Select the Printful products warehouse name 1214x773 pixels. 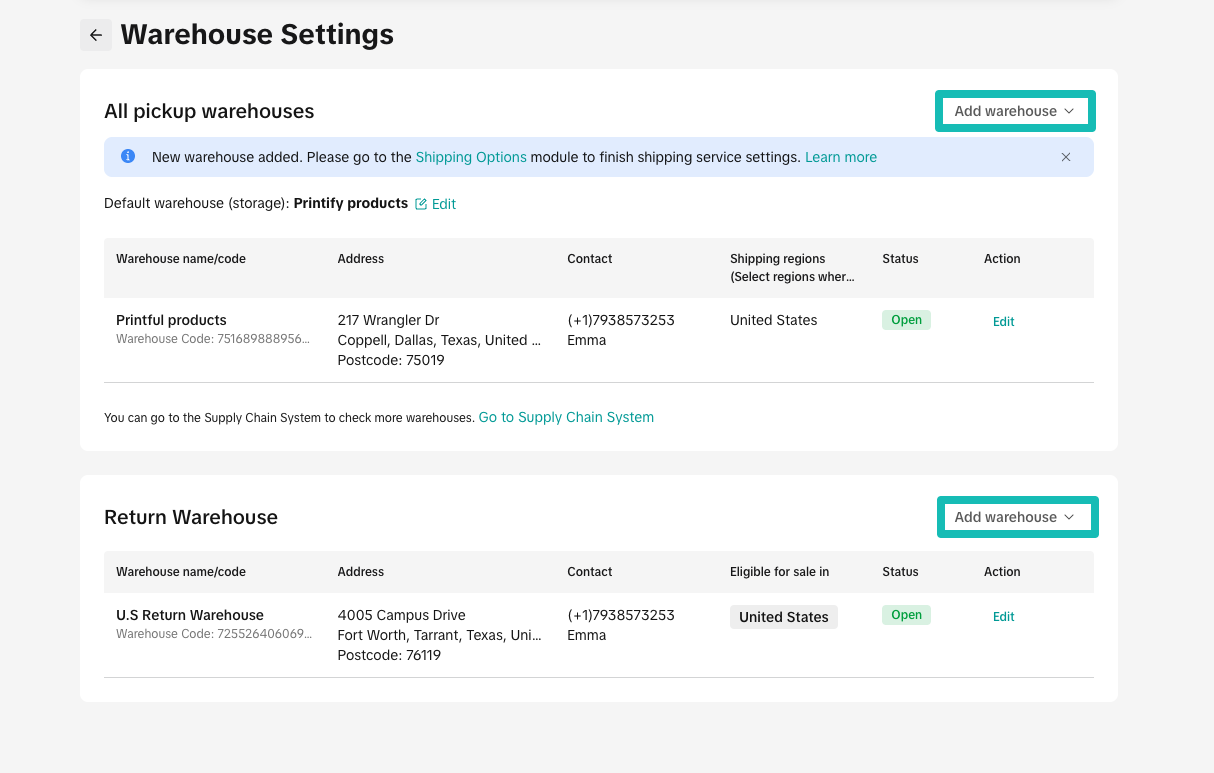[x=171, y=320]
